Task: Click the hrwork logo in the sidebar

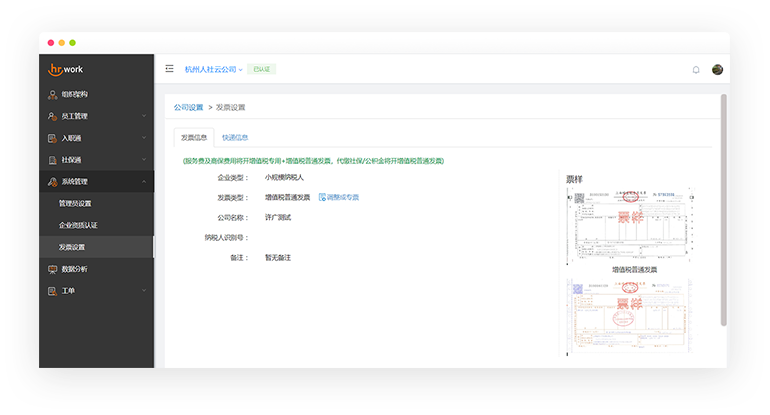Action: tap(68, 69)
